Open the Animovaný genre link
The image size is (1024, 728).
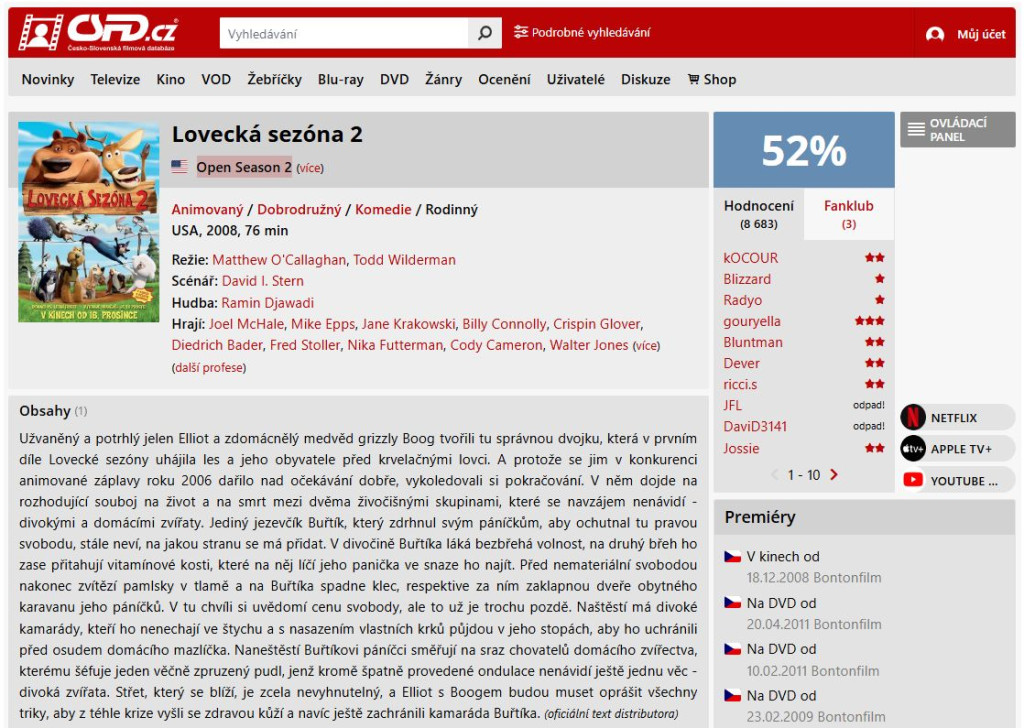pyautogui.click(x=207, y=210)
